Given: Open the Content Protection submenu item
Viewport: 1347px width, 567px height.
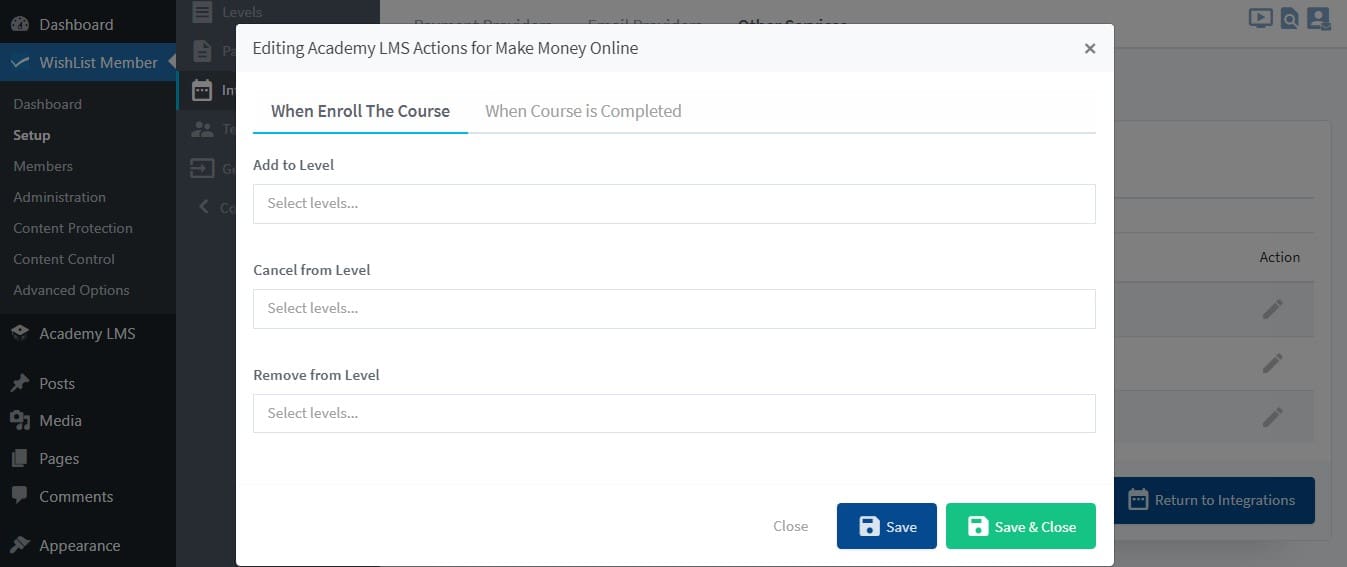Looking at the screenshot, I should (x=73, y=228).
